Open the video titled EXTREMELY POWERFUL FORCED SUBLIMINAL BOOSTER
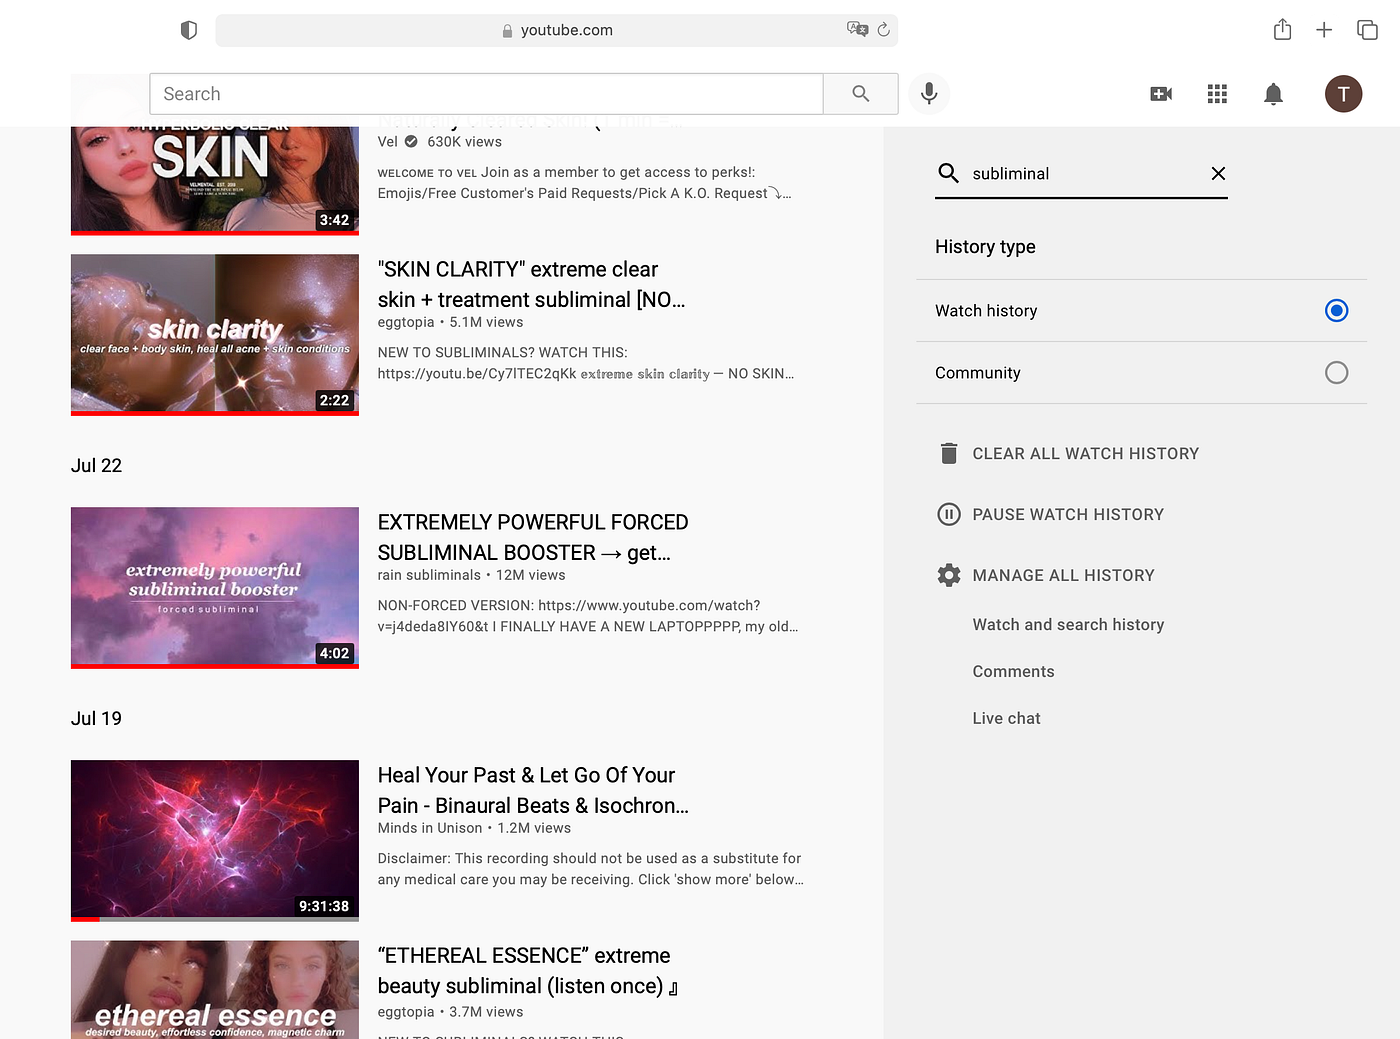The width and height of the screenshot is (1400, 1039). [x=533, y=537]
